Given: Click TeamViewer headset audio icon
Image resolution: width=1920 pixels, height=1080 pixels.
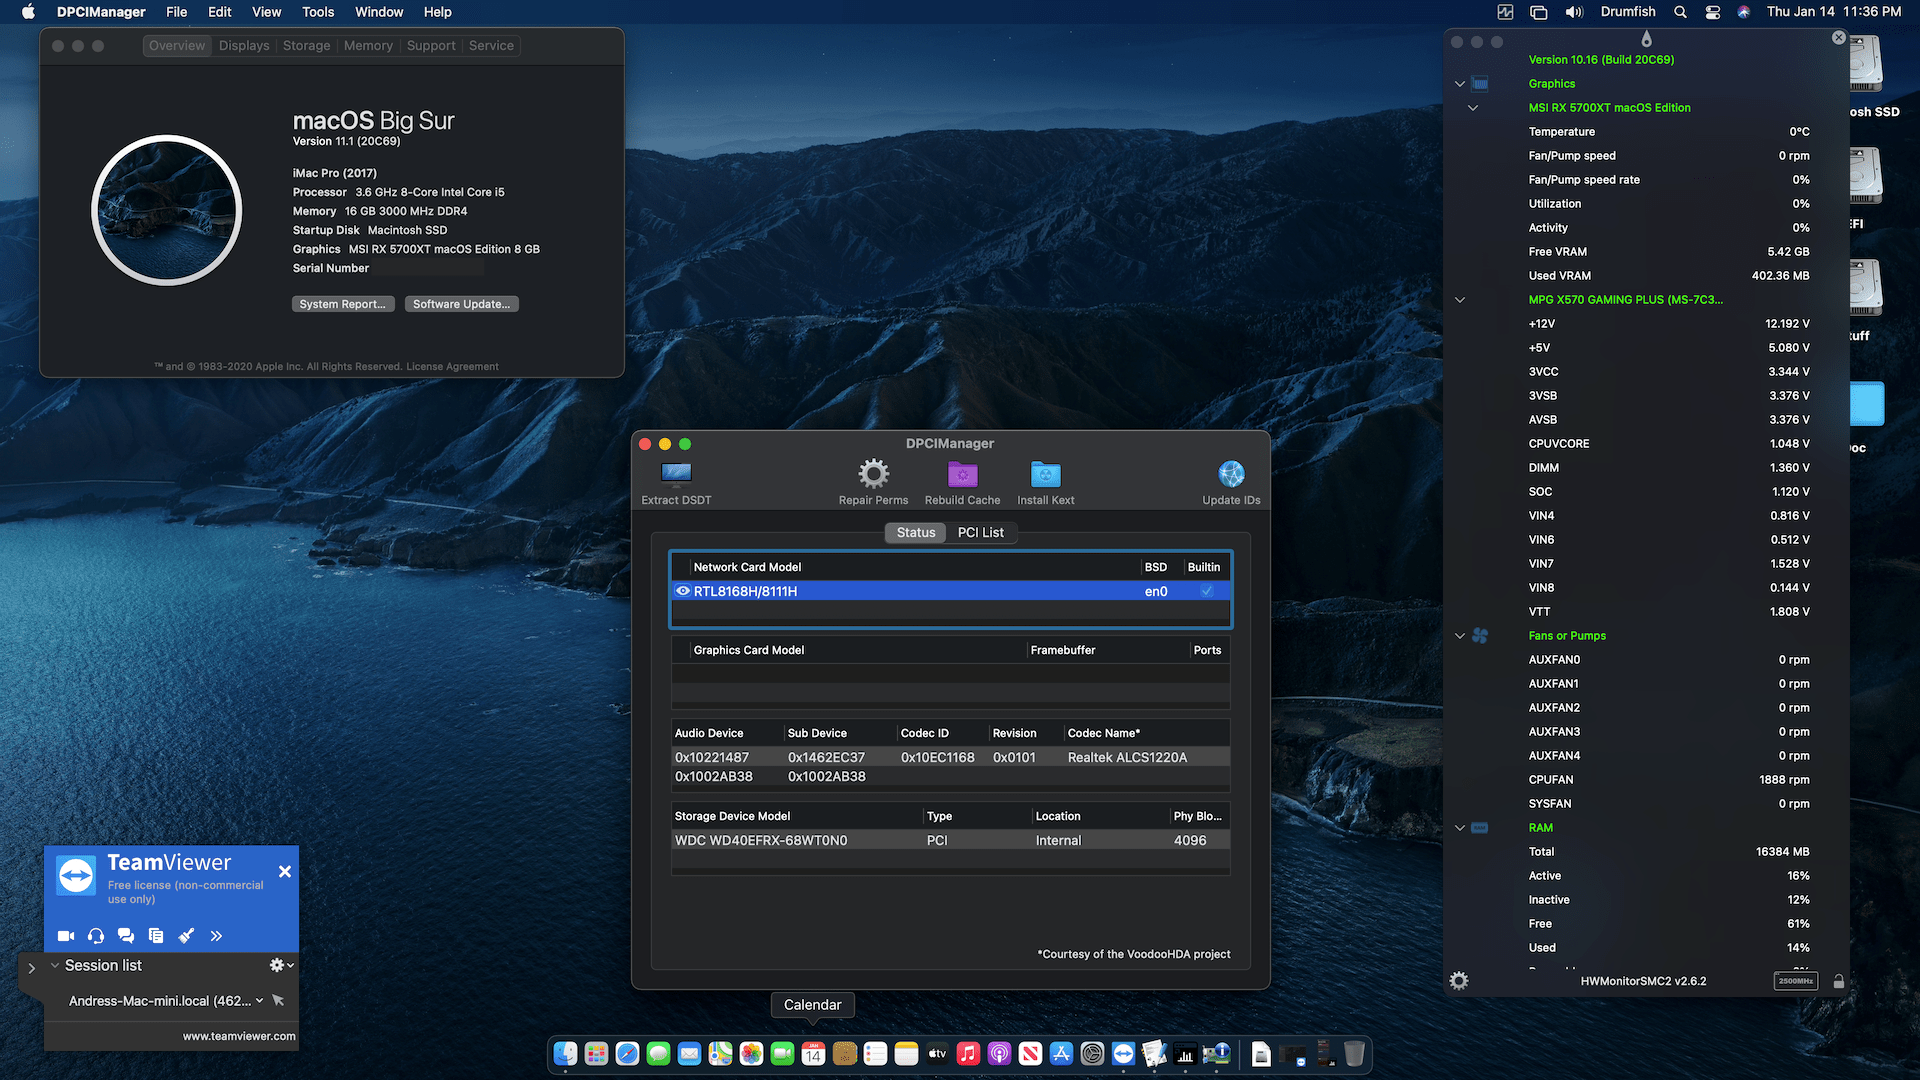Looking at the screenshot, I should click(x=96, y=936).
